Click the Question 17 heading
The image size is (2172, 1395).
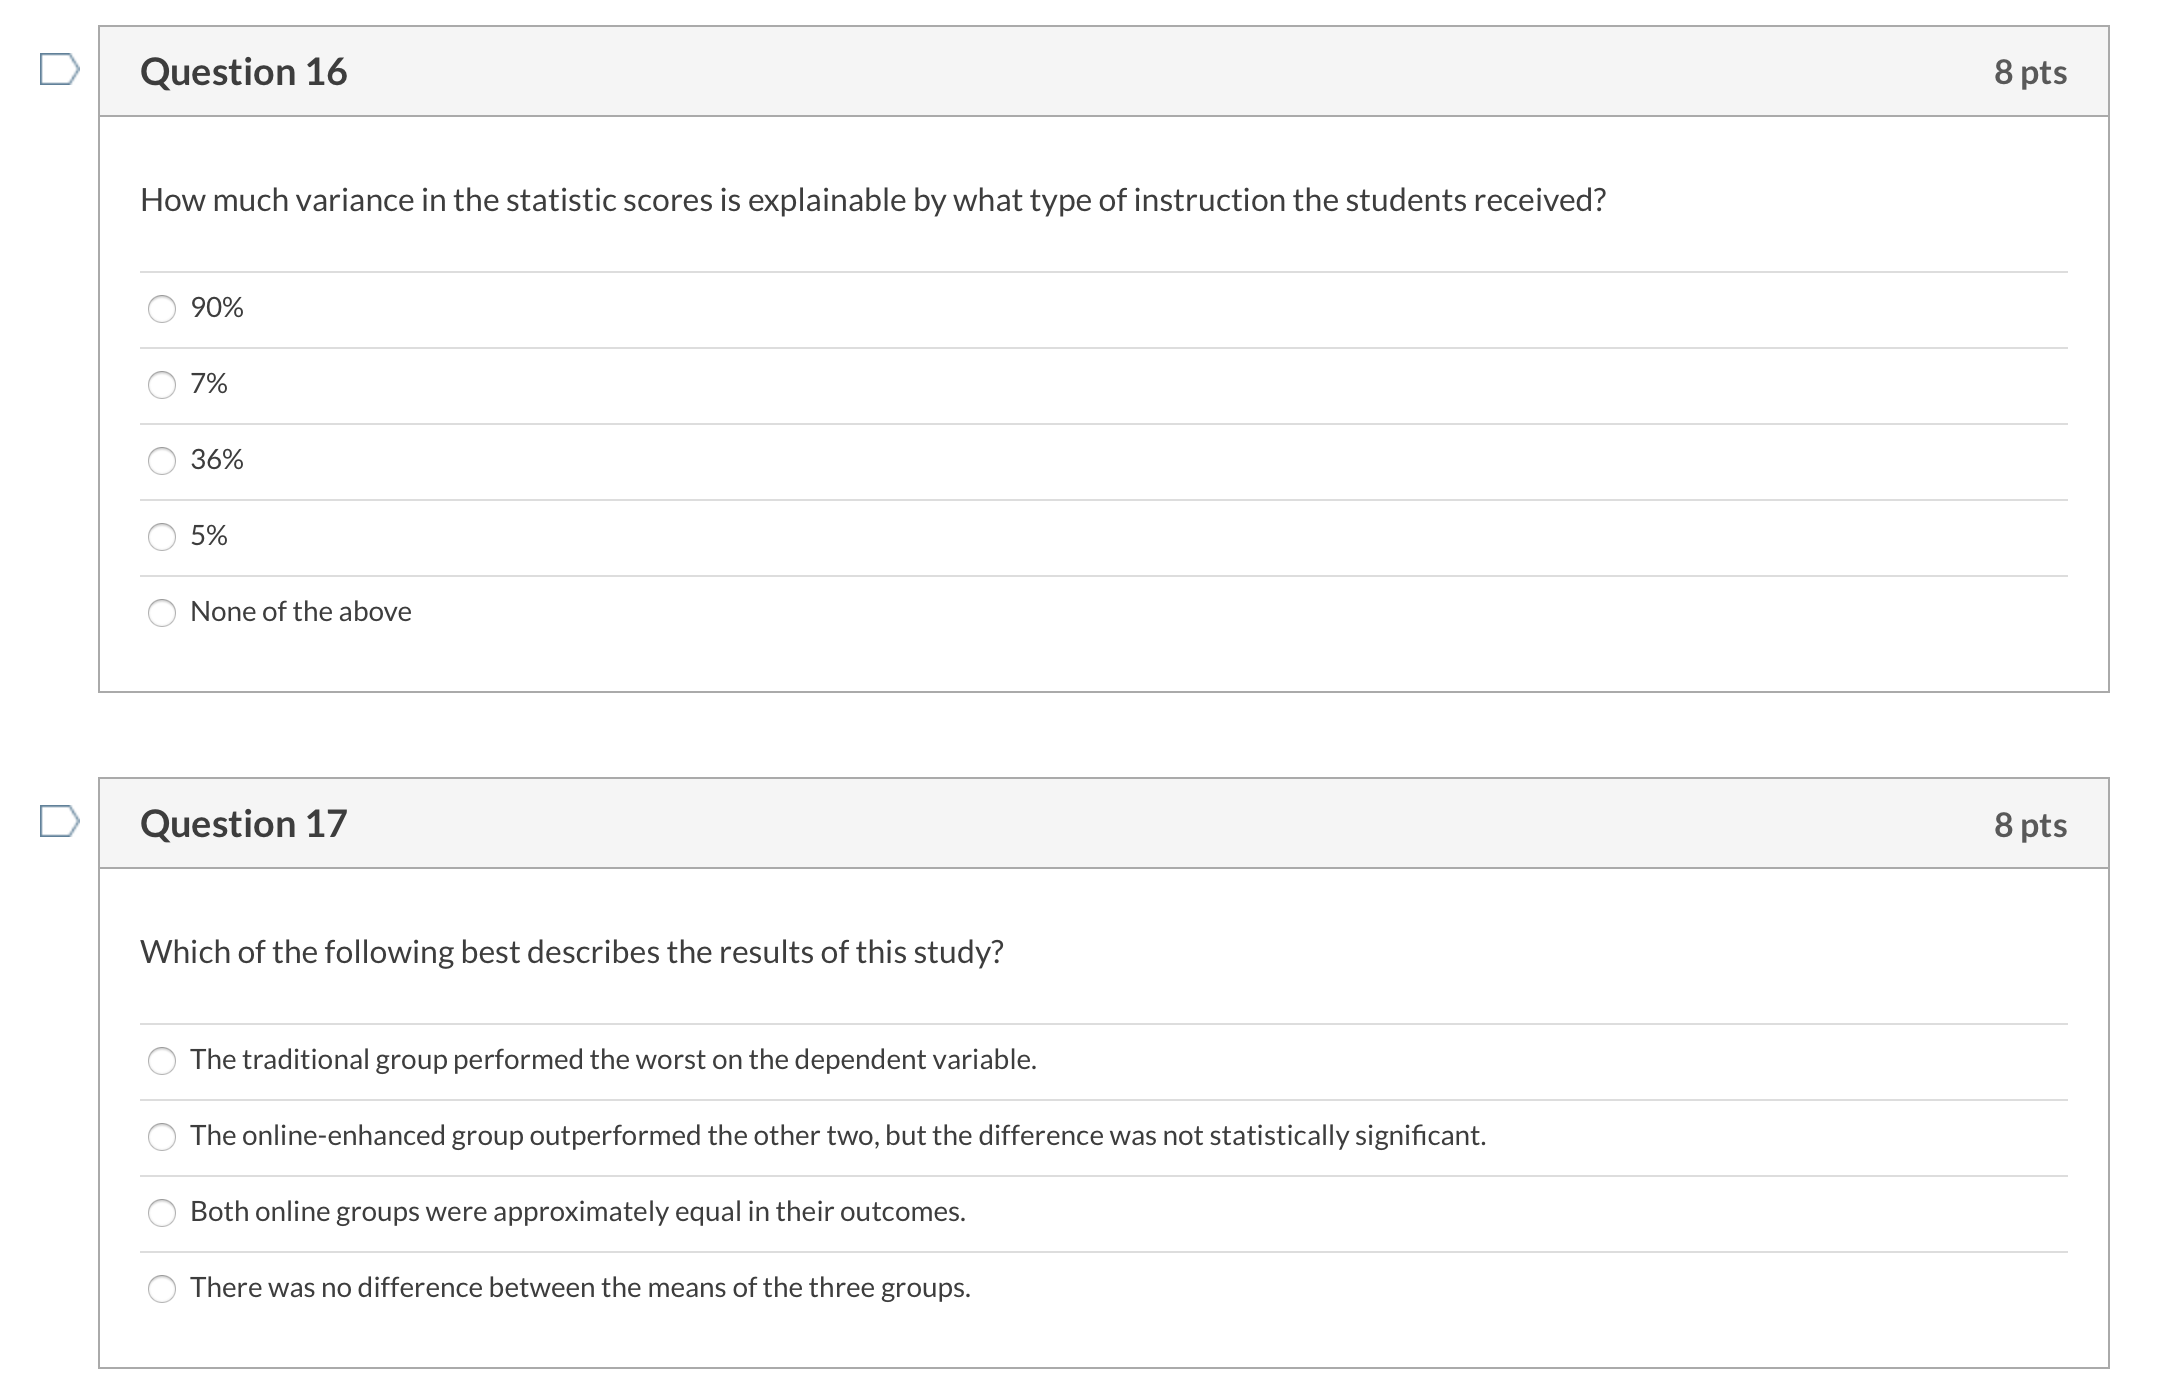243,824
